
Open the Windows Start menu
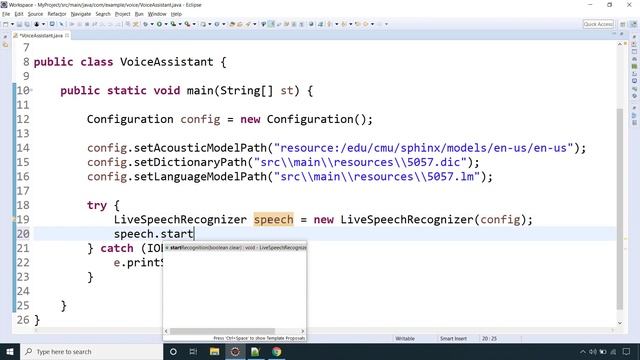pos(10,351)
